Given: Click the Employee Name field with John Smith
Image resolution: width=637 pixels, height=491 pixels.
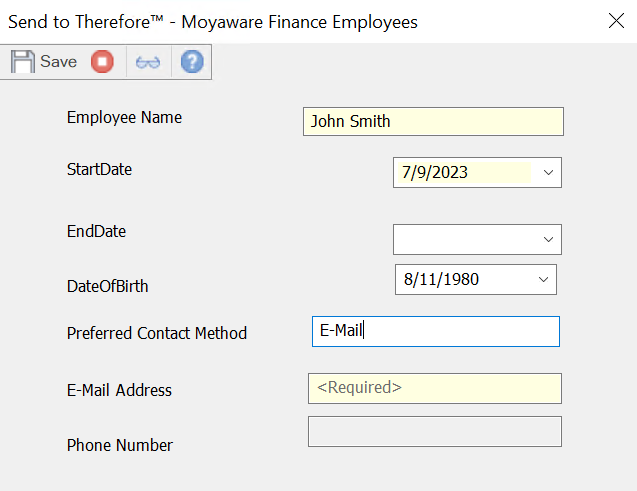Looking at the screenshot, I should (433, 121).
